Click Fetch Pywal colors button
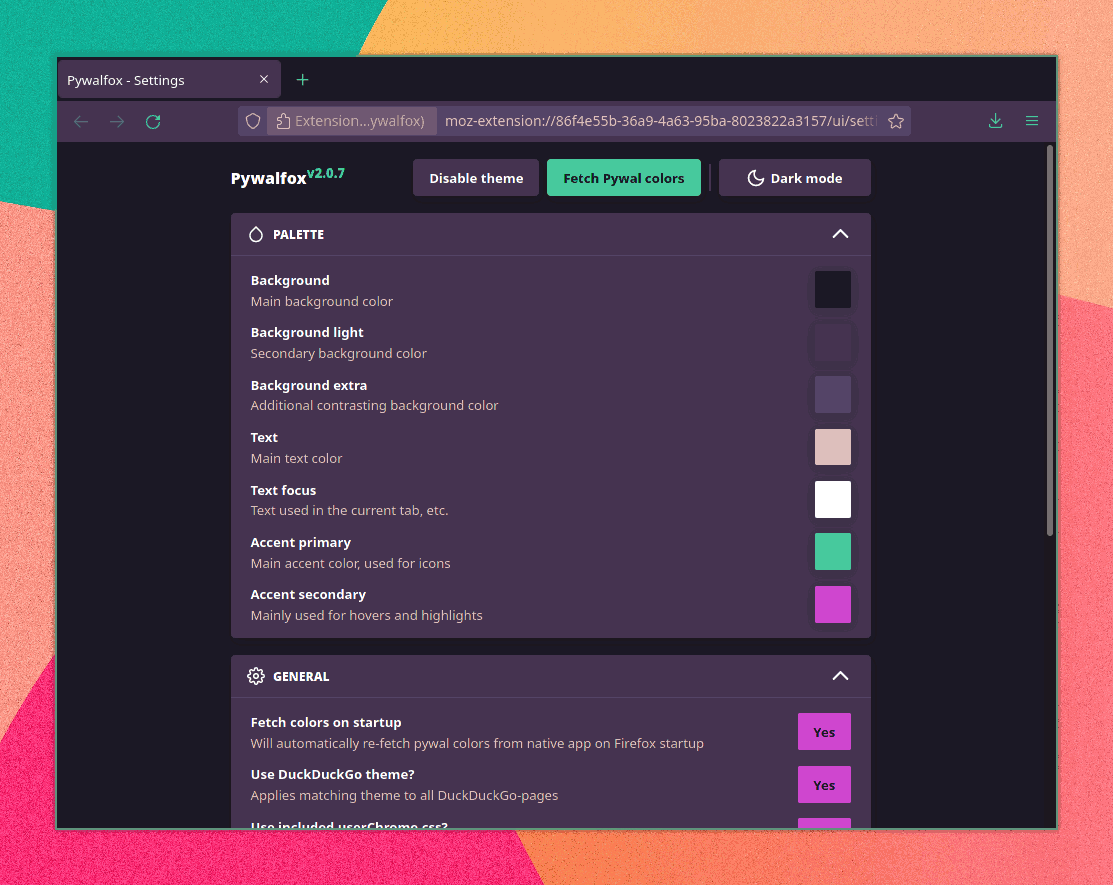Screen dimensions: 1113x885 (x=623, y=178)
